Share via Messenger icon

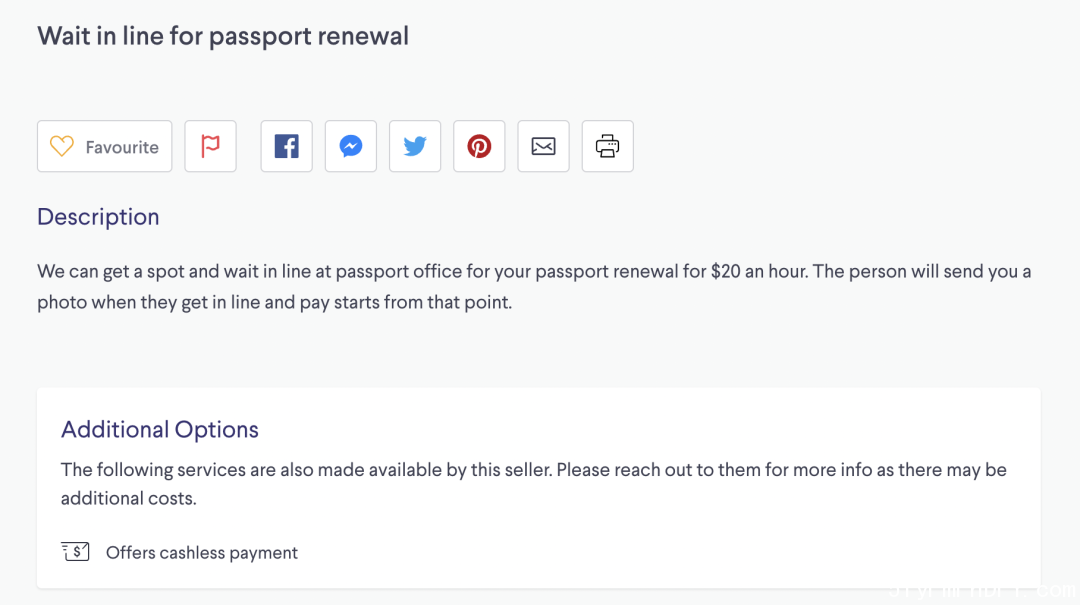pyautogui.click(x=351, y=146)
